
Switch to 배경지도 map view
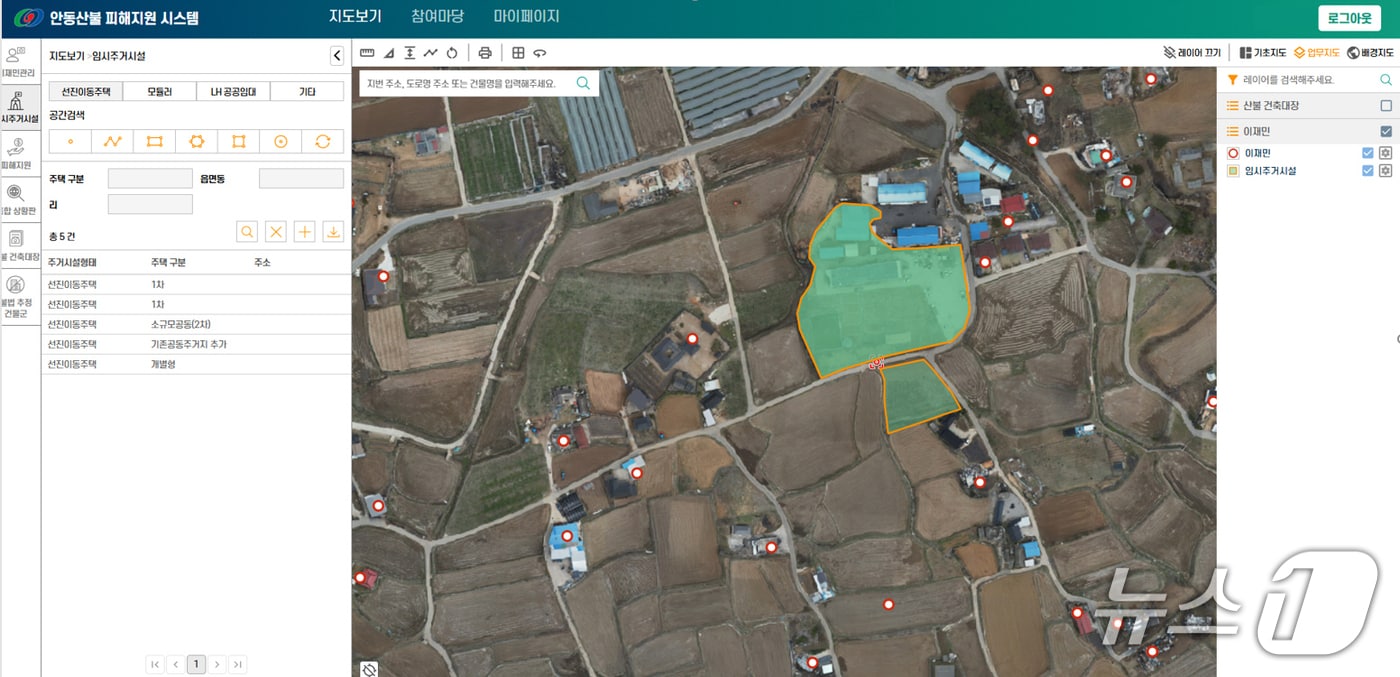coord(1370,53)
